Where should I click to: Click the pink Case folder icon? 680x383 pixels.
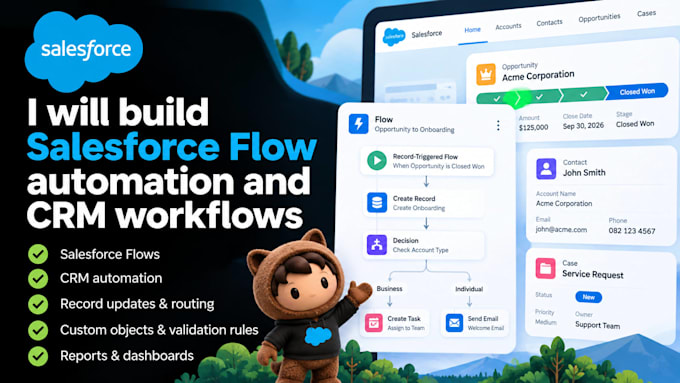pos(545,268)
